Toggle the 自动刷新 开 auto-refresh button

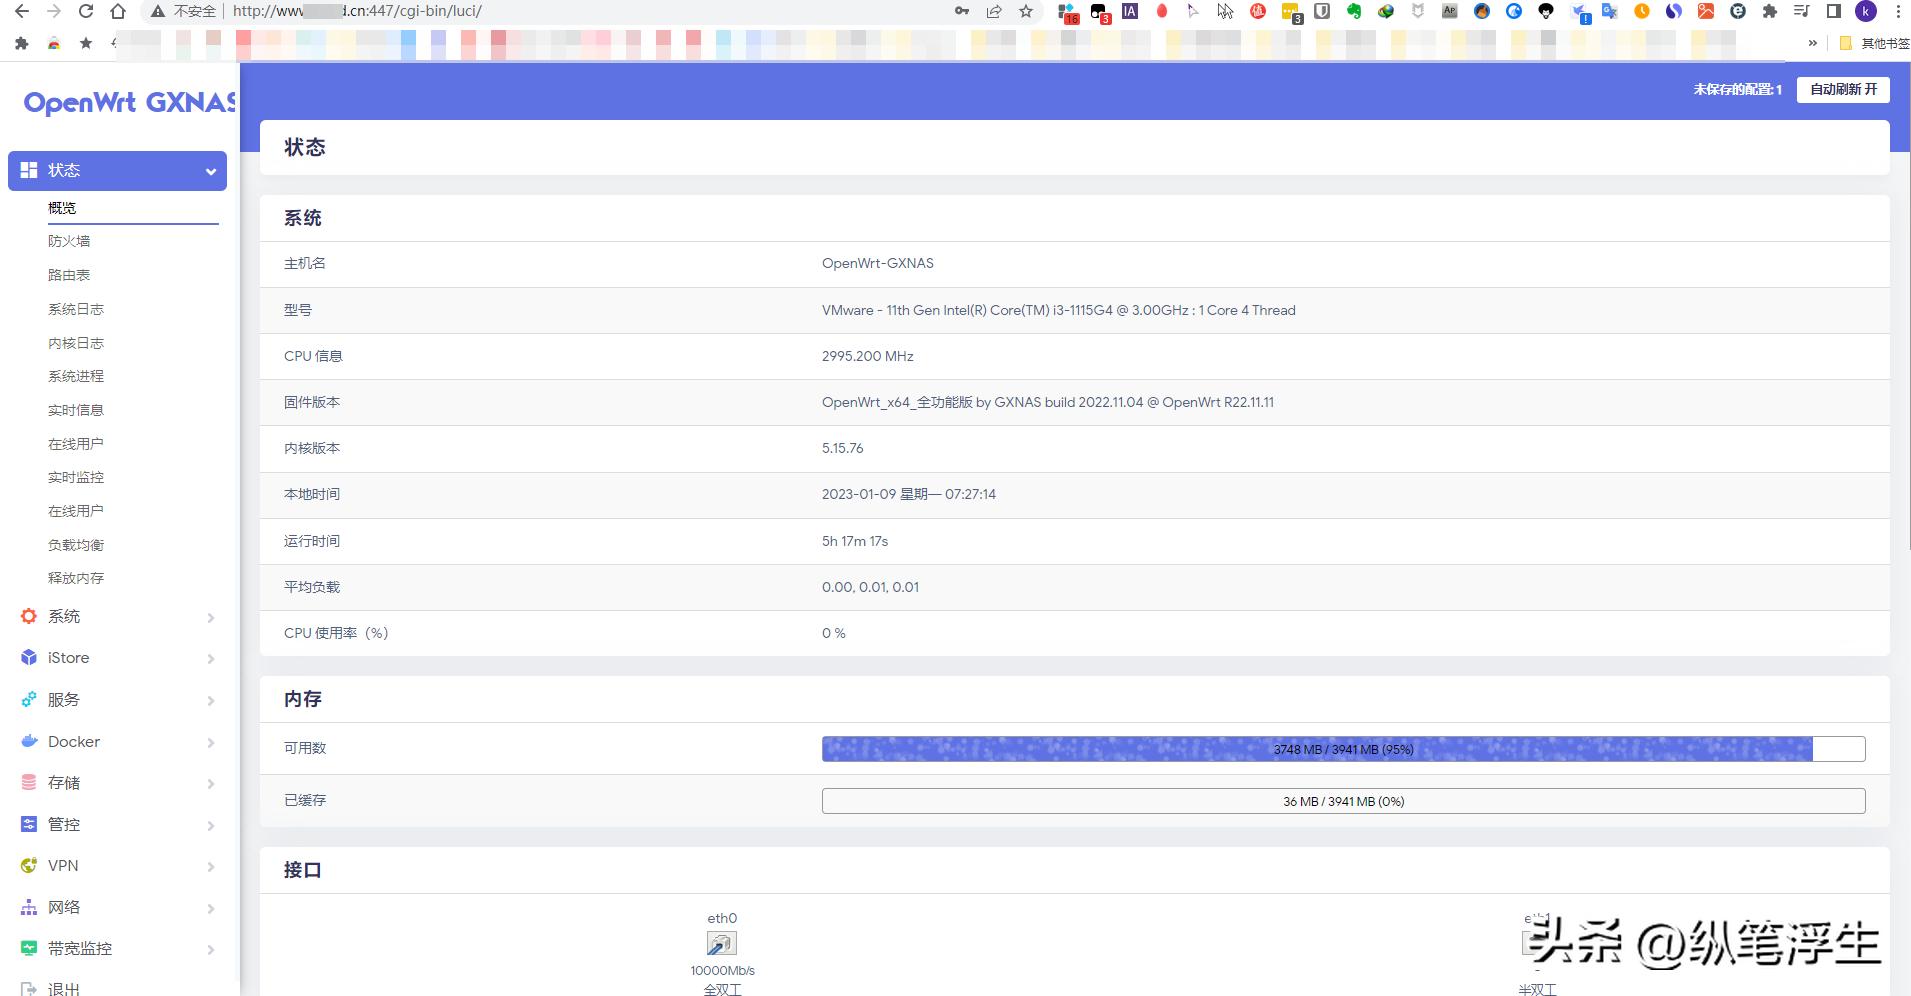pos(1843,89)
